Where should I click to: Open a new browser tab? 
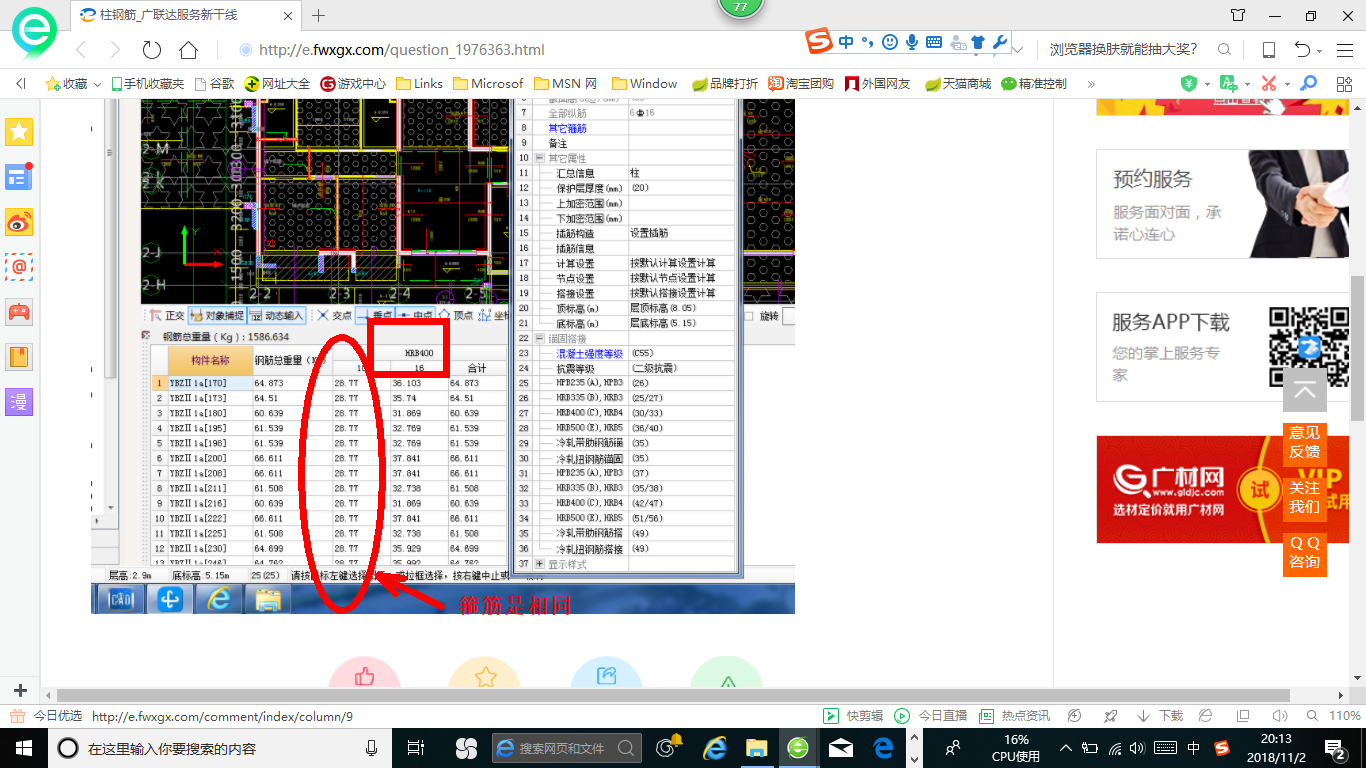tap(319, 15)
